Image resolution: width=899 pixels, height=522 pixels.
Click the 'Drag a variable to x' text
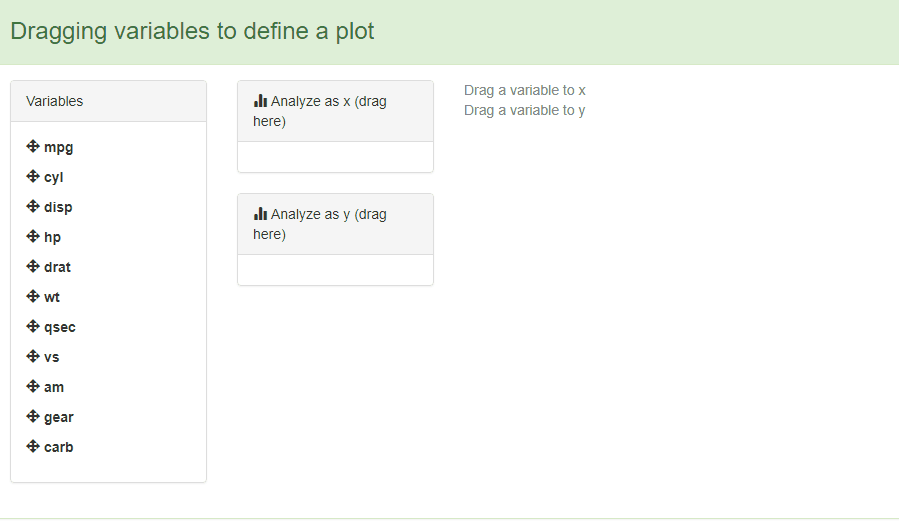pyautogui.click(x=524, y=90)
